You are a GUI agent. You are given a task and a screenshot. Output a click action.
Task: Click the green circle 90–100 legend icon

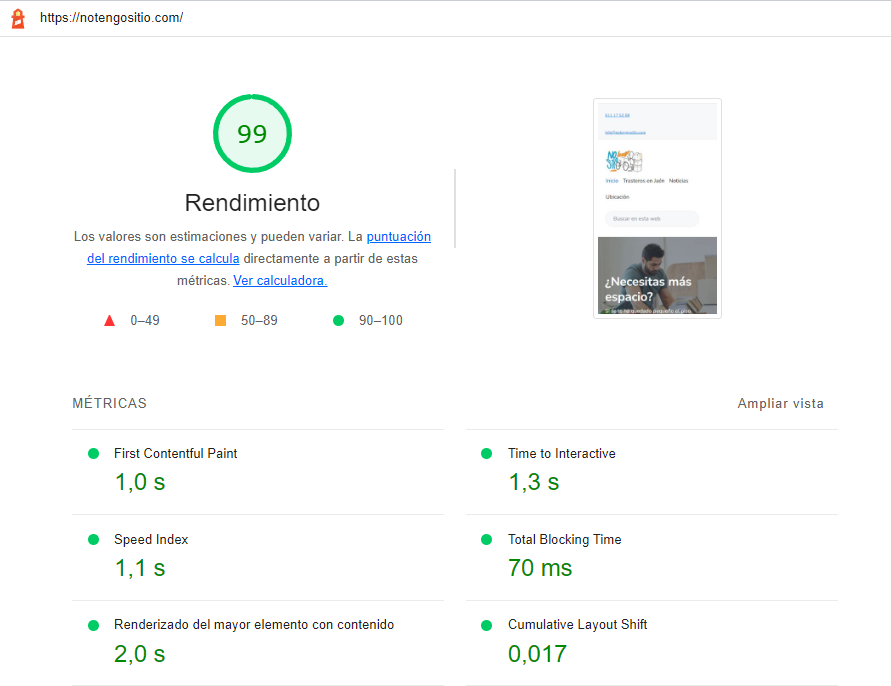click(338, 321)
